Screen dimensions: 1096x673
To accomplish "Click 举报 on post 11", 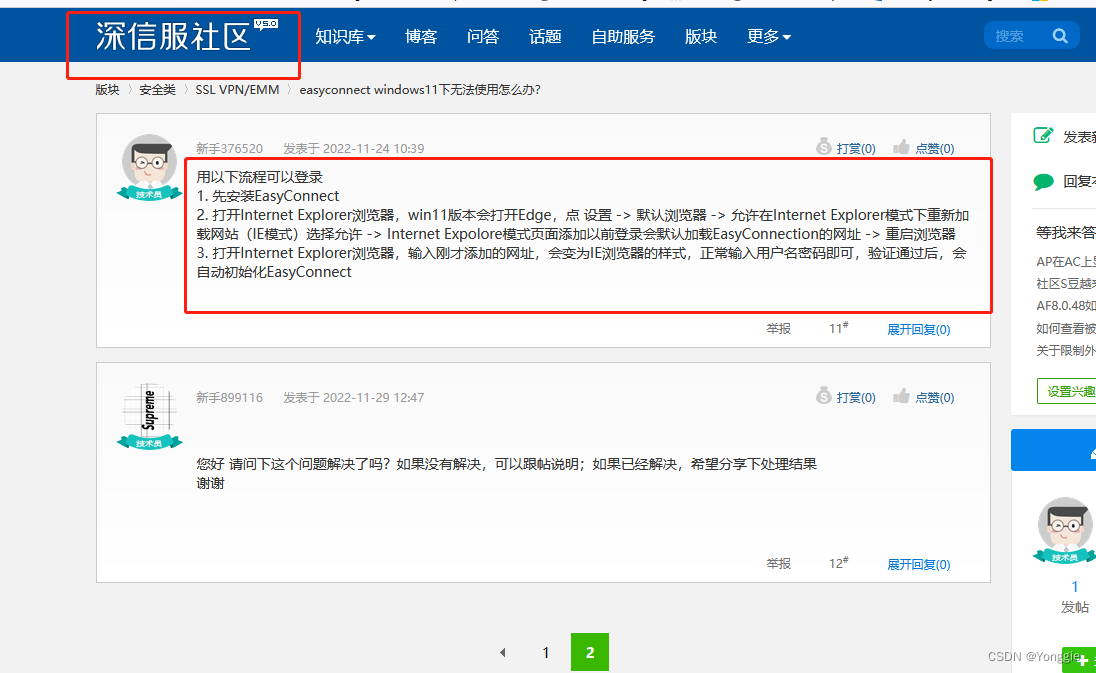I will click(x=779, y=328).
